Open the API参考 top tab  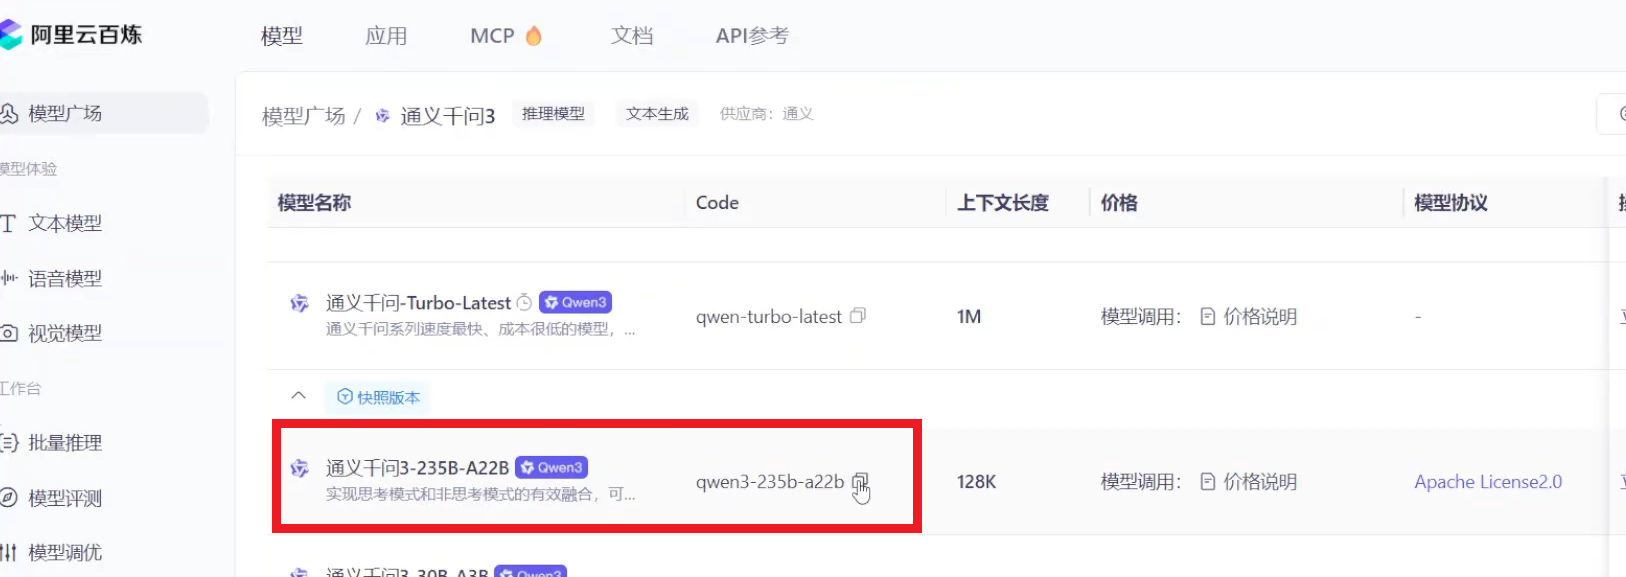click(752, 36)
